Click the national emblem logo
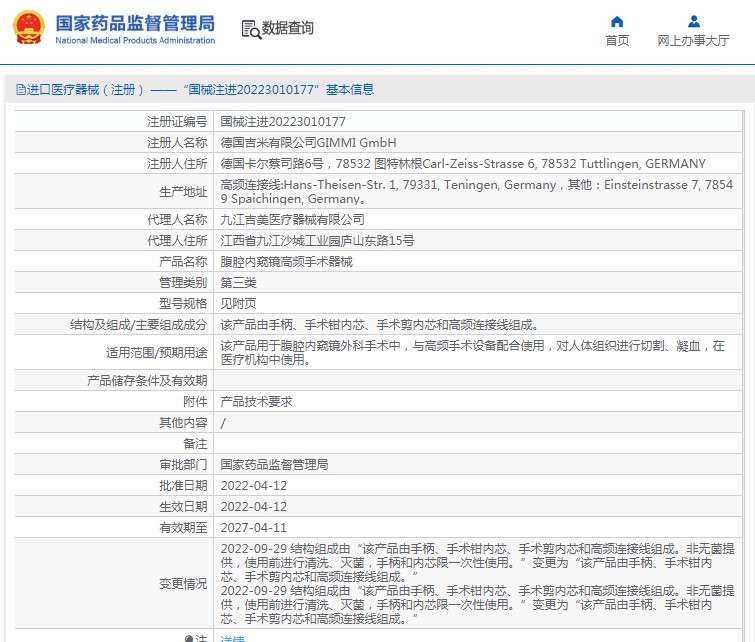This screenshot has width=755, height=642. coord(28,28)
